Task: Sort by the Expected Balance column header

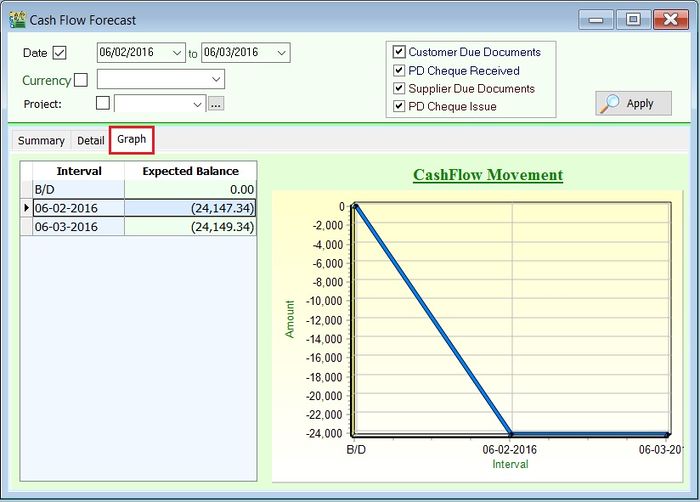Action: (x=190, y=171)
